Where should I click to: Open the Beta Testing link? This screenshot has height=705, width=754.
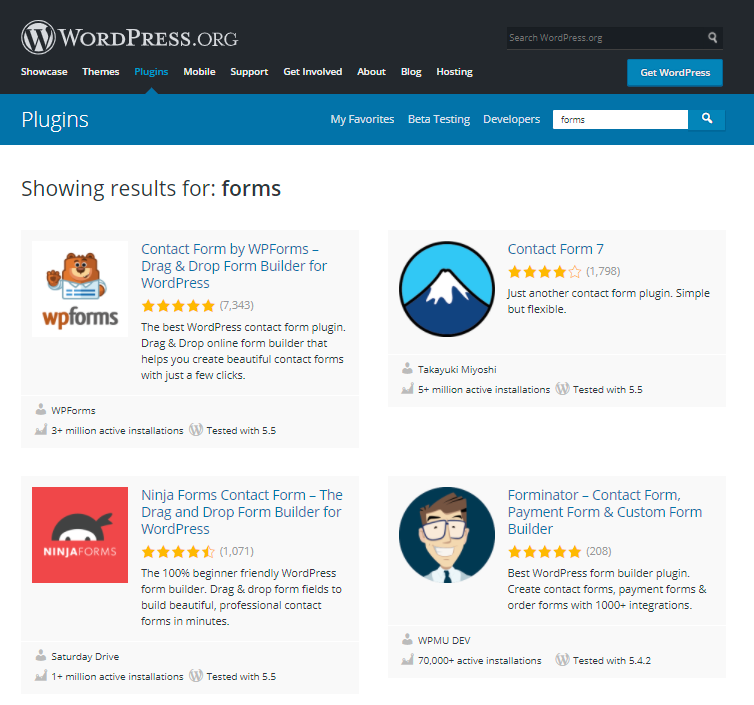(x=439, y=119)
